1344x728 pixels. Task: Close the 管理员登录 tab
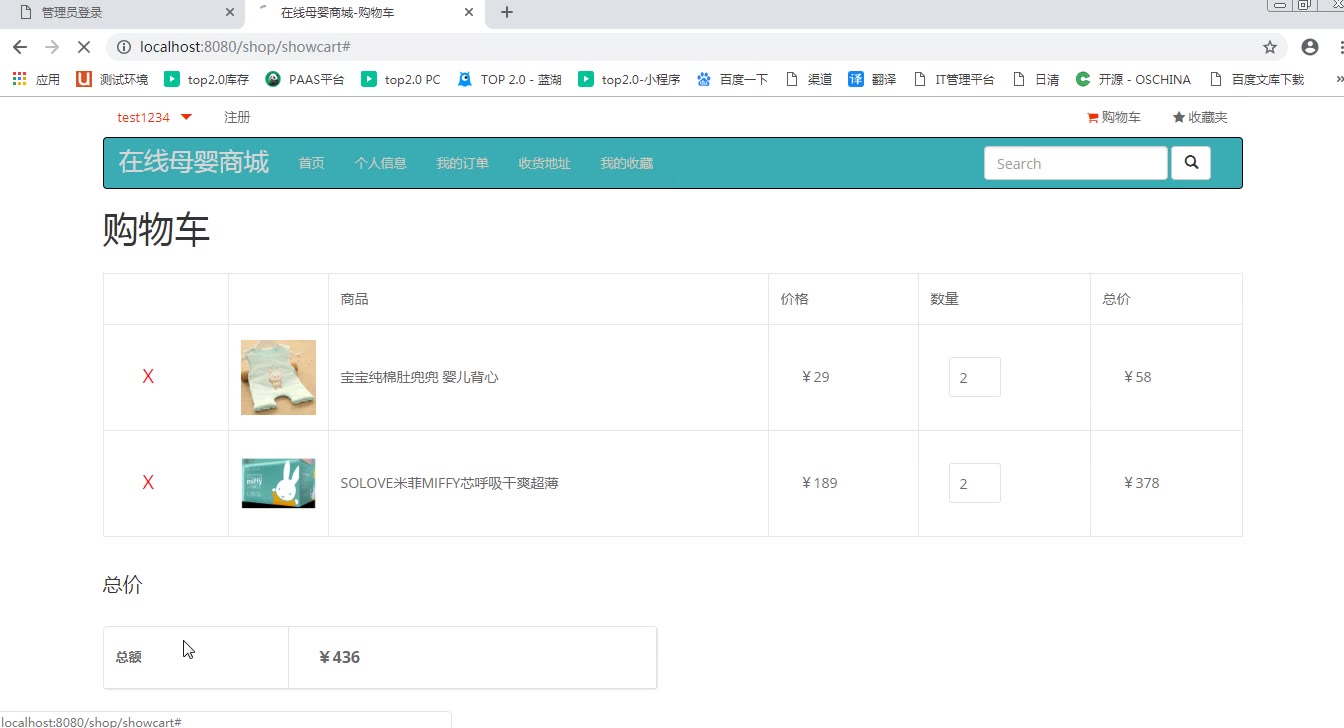[230, 13]
